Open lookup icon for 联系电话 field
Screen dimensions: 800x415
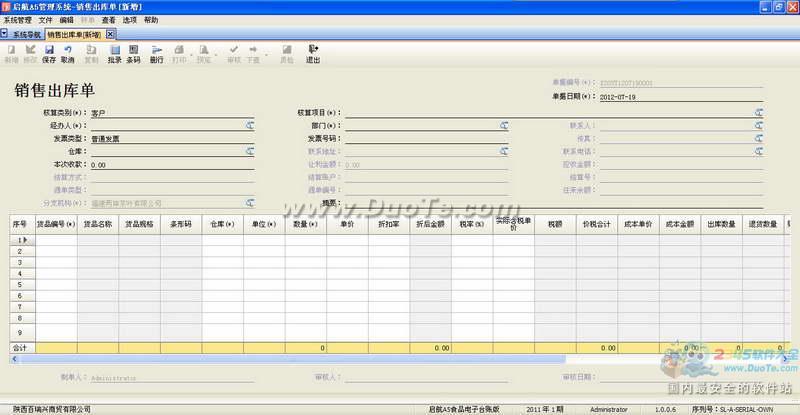coord(759,151)
